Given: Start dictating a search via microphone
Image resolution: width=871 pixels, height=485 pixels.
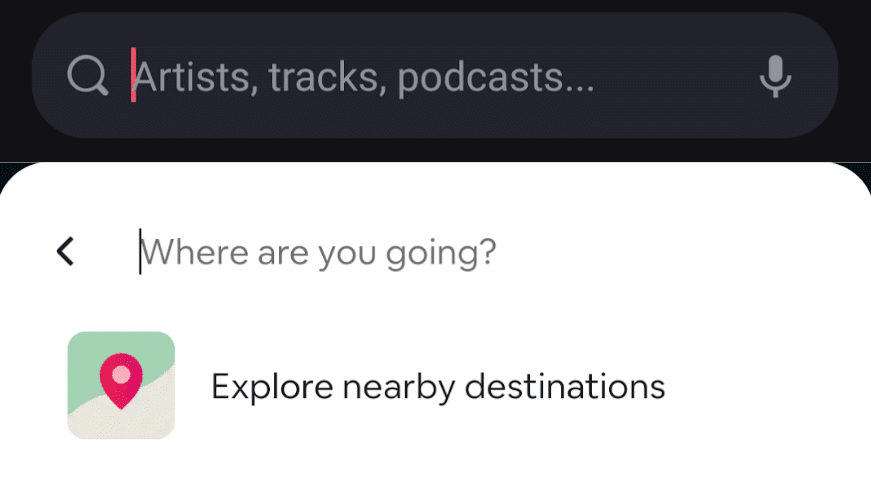Looking at the screenshot, I should pyautogui.click(x=775, y=76).
